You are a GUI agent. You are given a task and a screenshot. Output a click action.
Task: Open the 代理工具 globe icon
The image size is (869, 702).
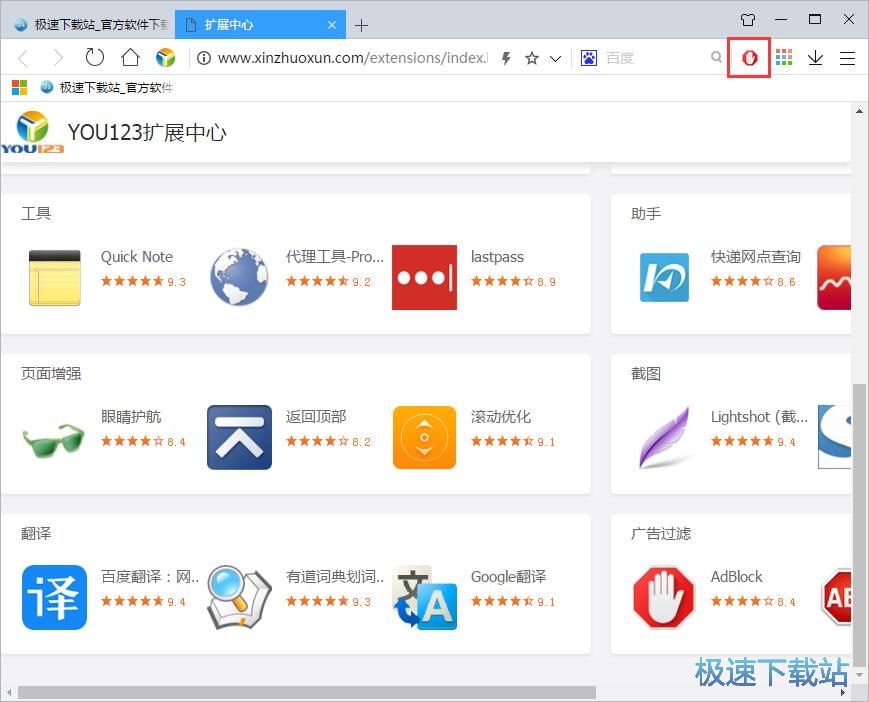pyautogui.click(x=239, y=277)
